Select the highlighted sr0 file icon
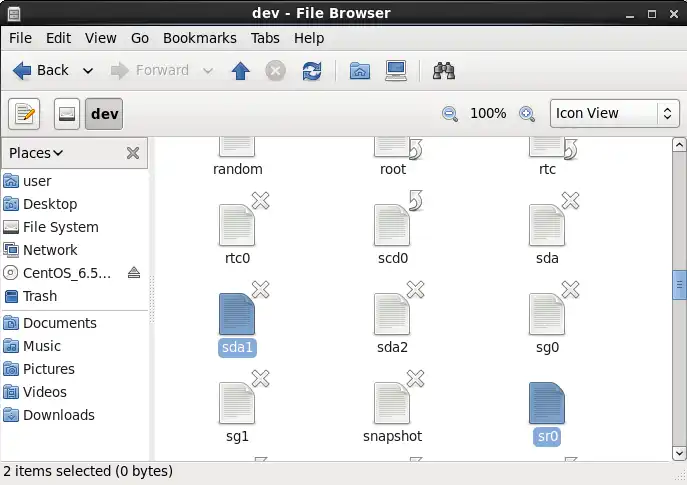687x485 pixels. point(547,403)
